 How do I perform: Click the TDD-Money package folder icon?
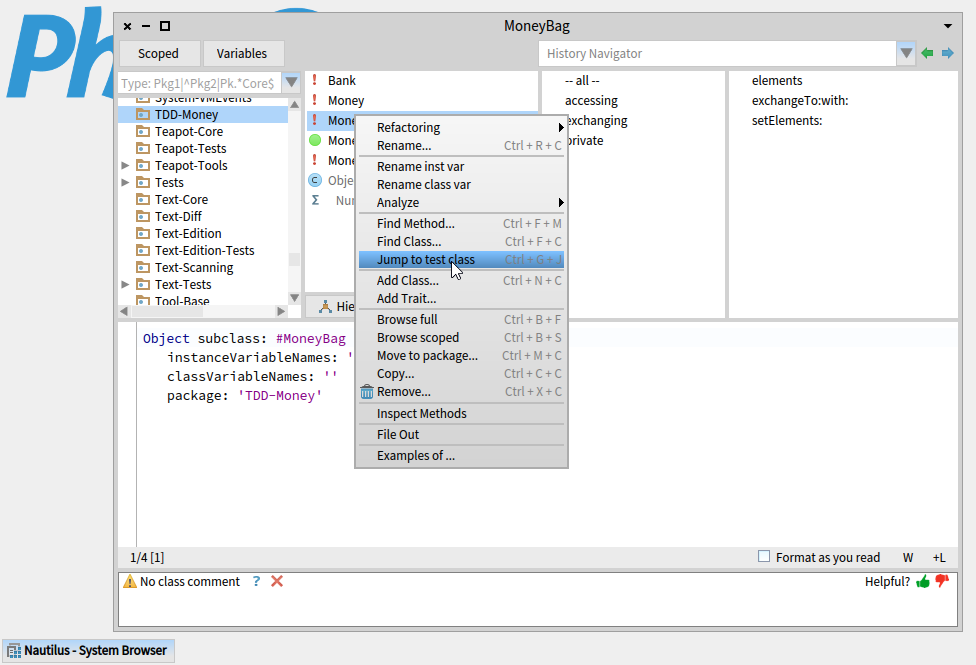[143, 115]
